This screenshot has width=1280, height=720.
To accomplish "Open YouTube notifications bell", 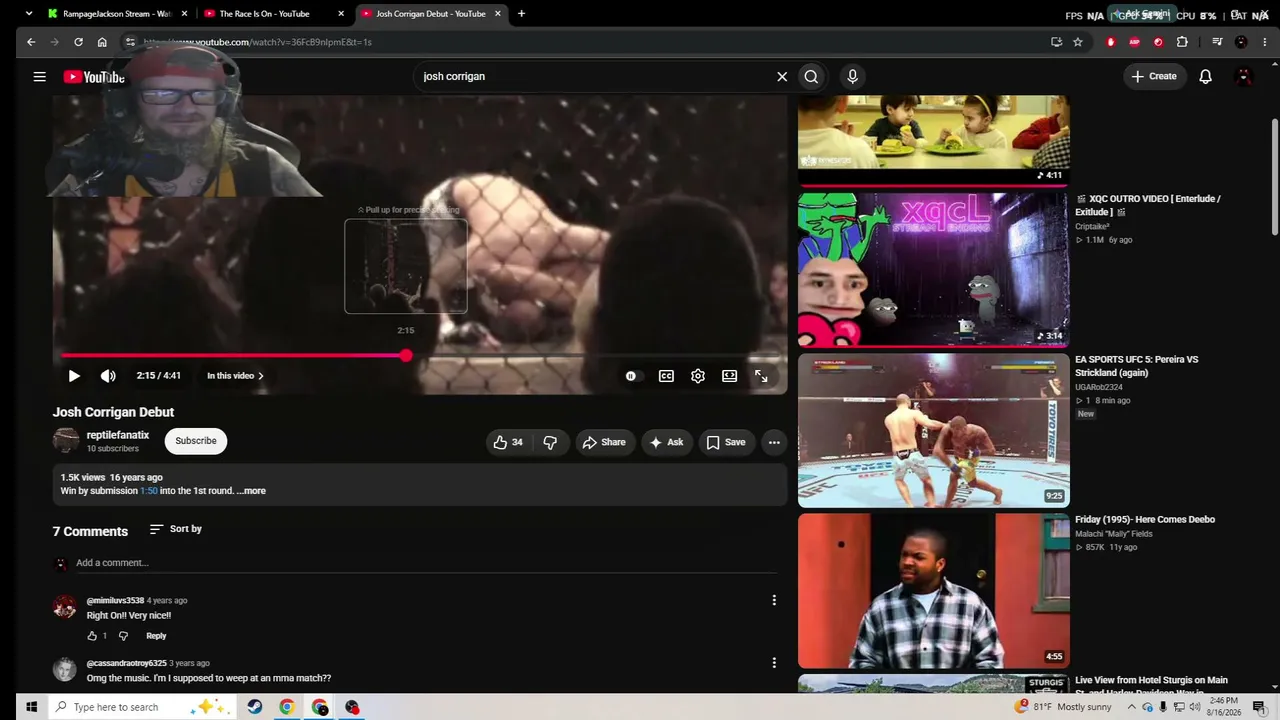I will tap(1205, 76).
